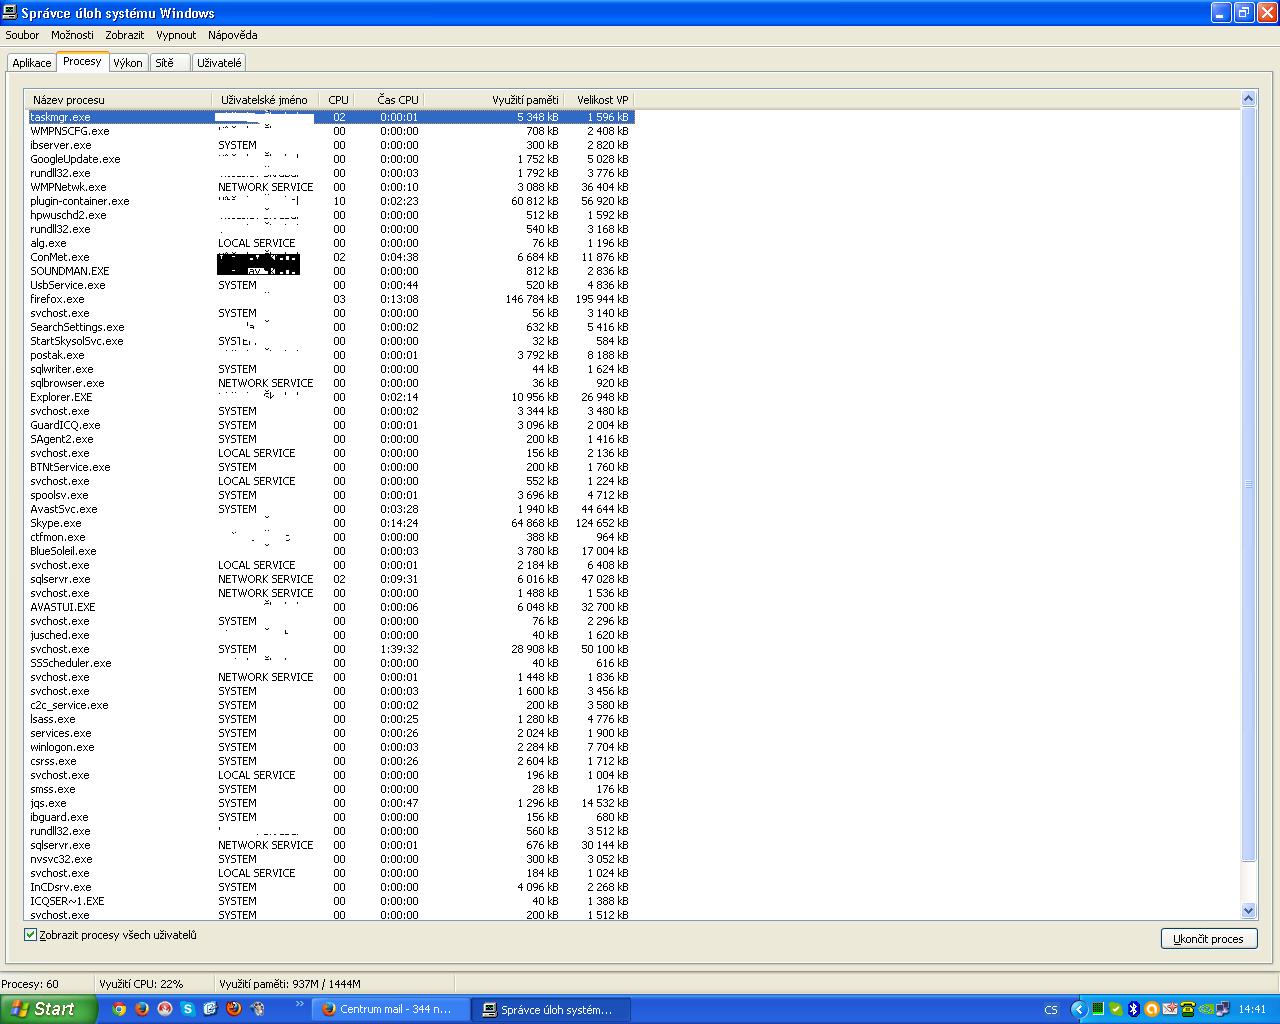
Task: Select the GoogleUpdate.exe process
Action: click(x=331, y=159)
